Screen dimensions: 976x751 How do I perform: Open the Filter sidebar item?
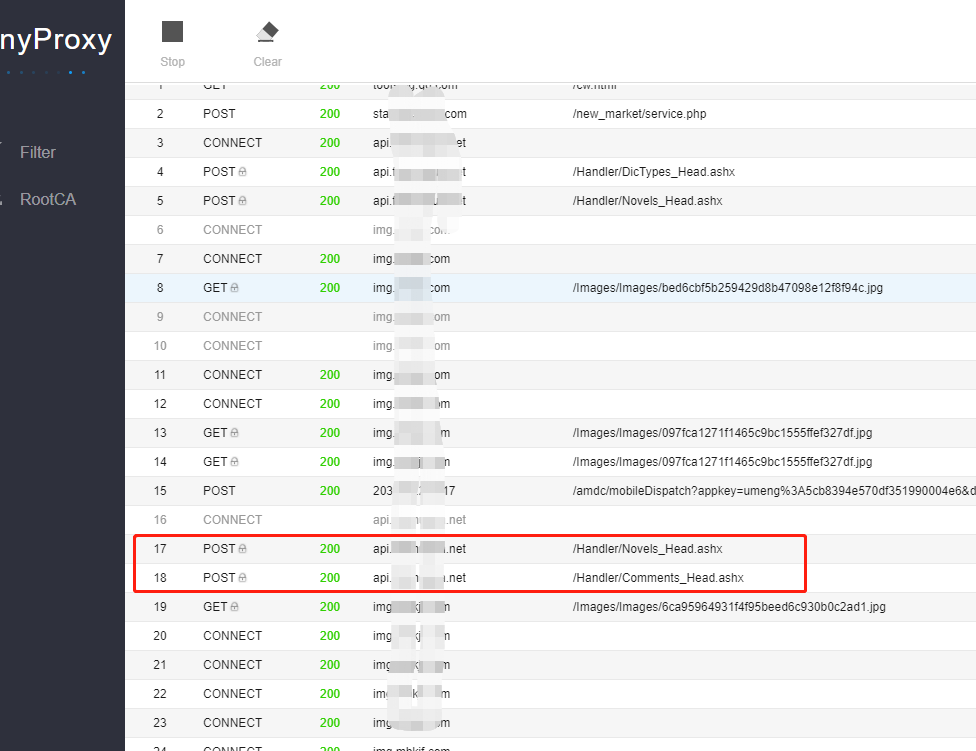(x=38, y=152)
